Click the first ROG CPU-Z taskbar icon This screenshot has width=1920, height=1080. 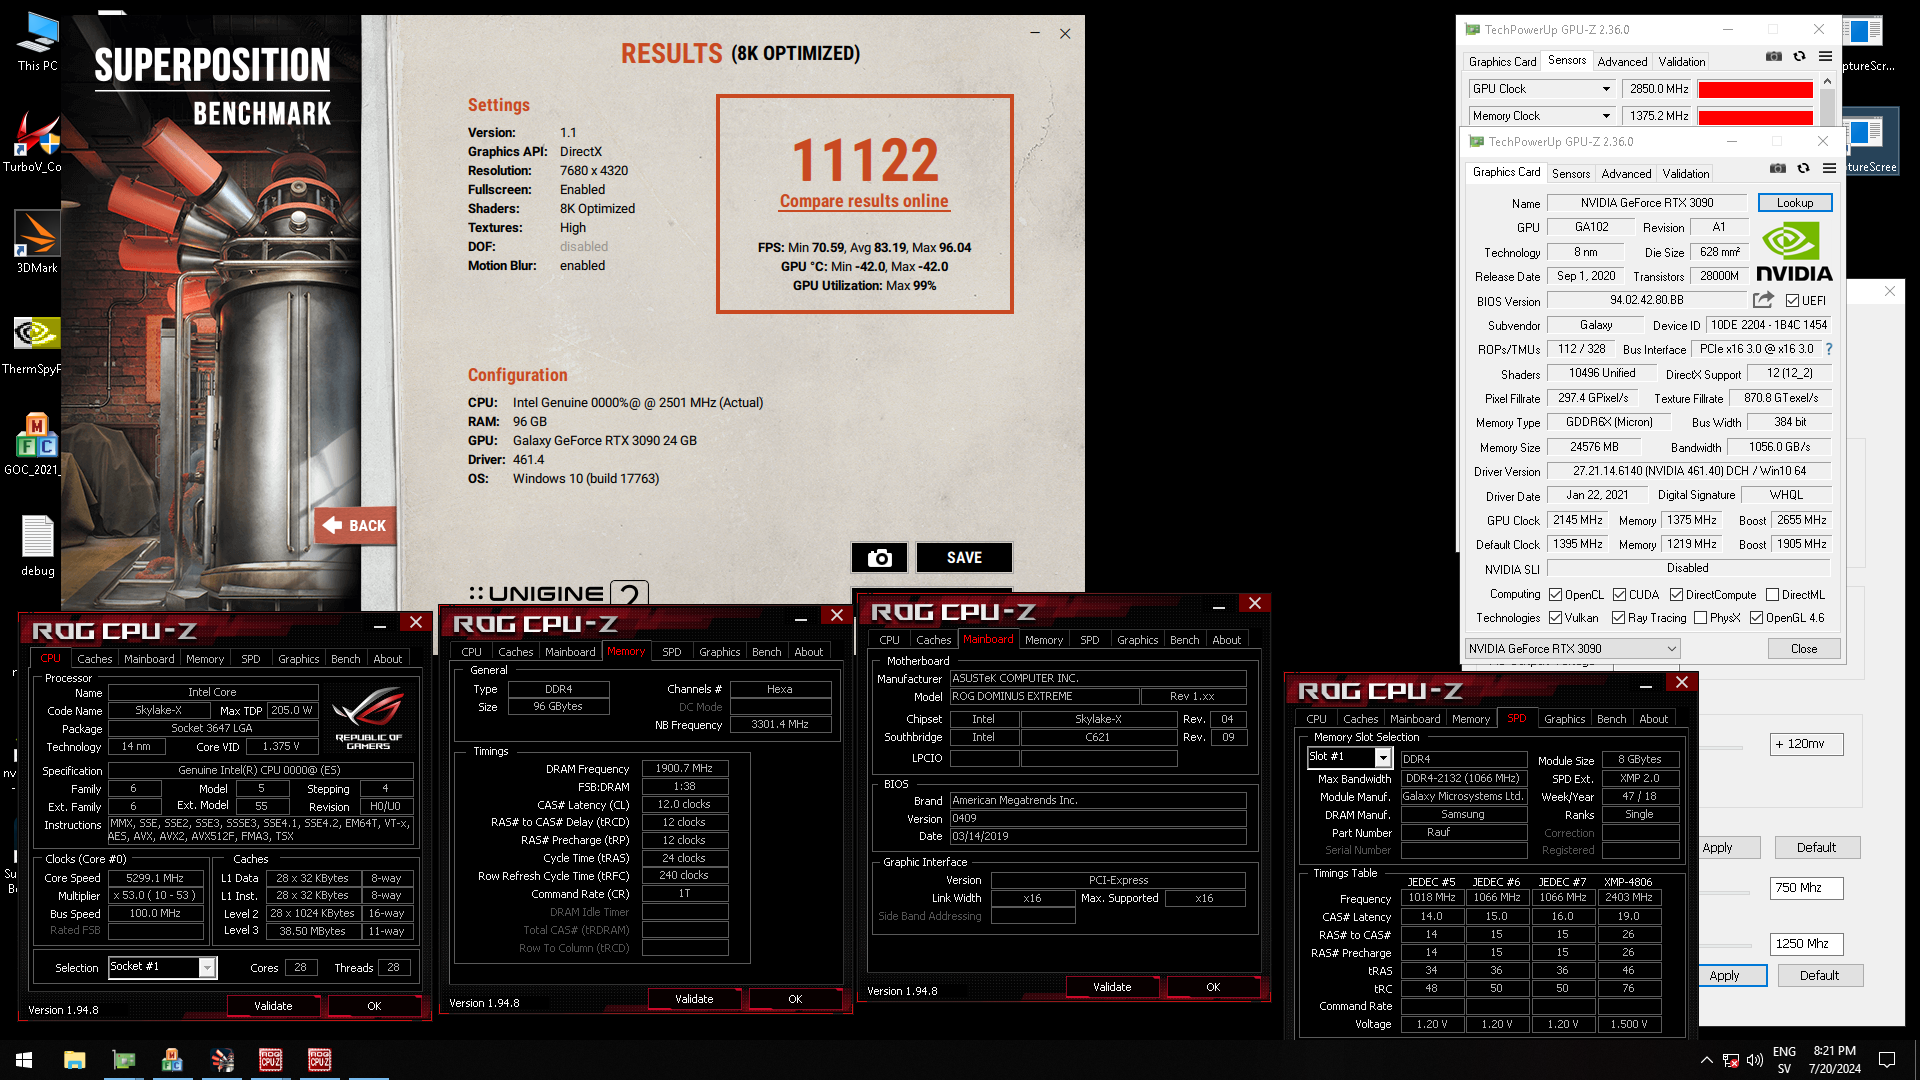(270, 1060)
